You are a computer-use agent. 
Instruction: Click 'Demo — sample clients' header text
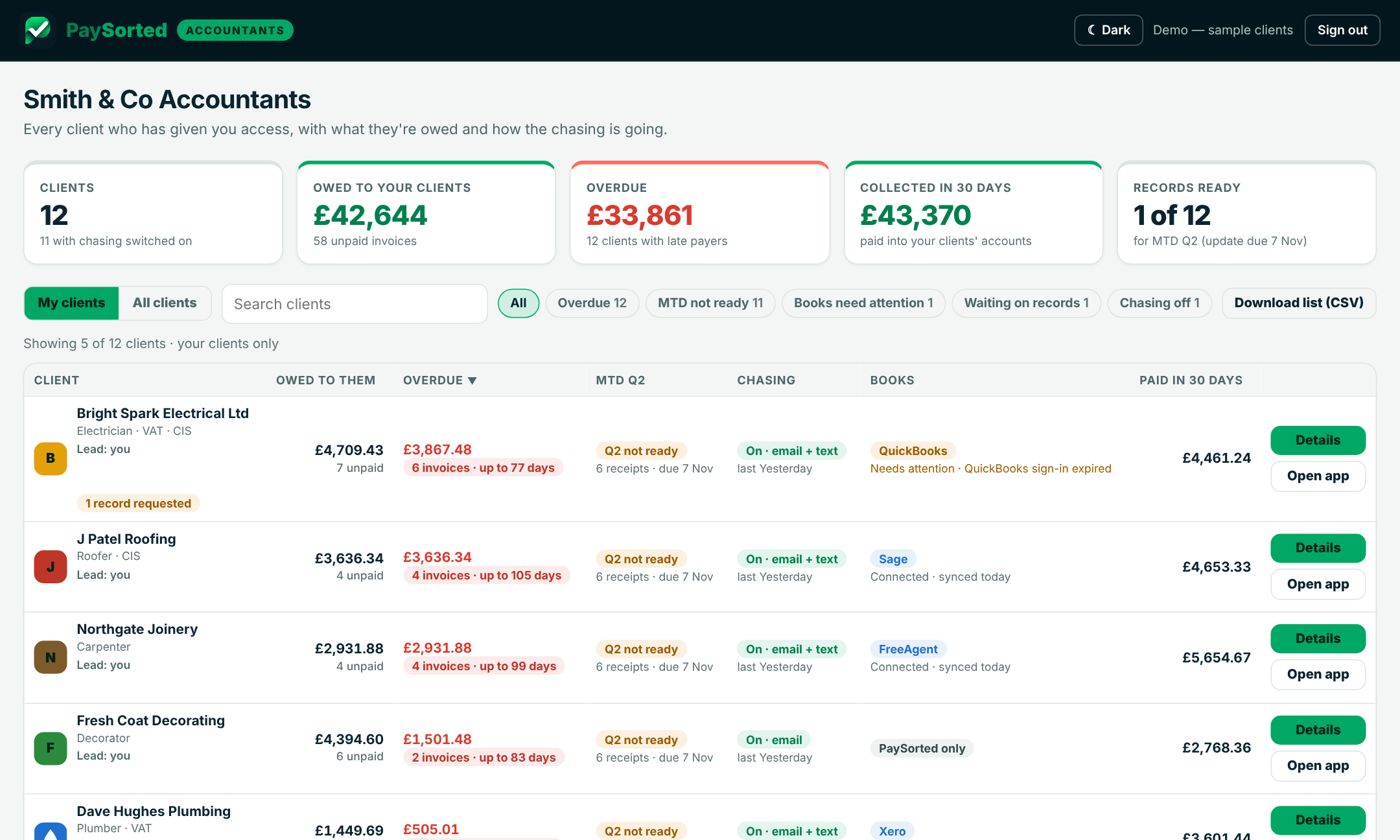1223,30
